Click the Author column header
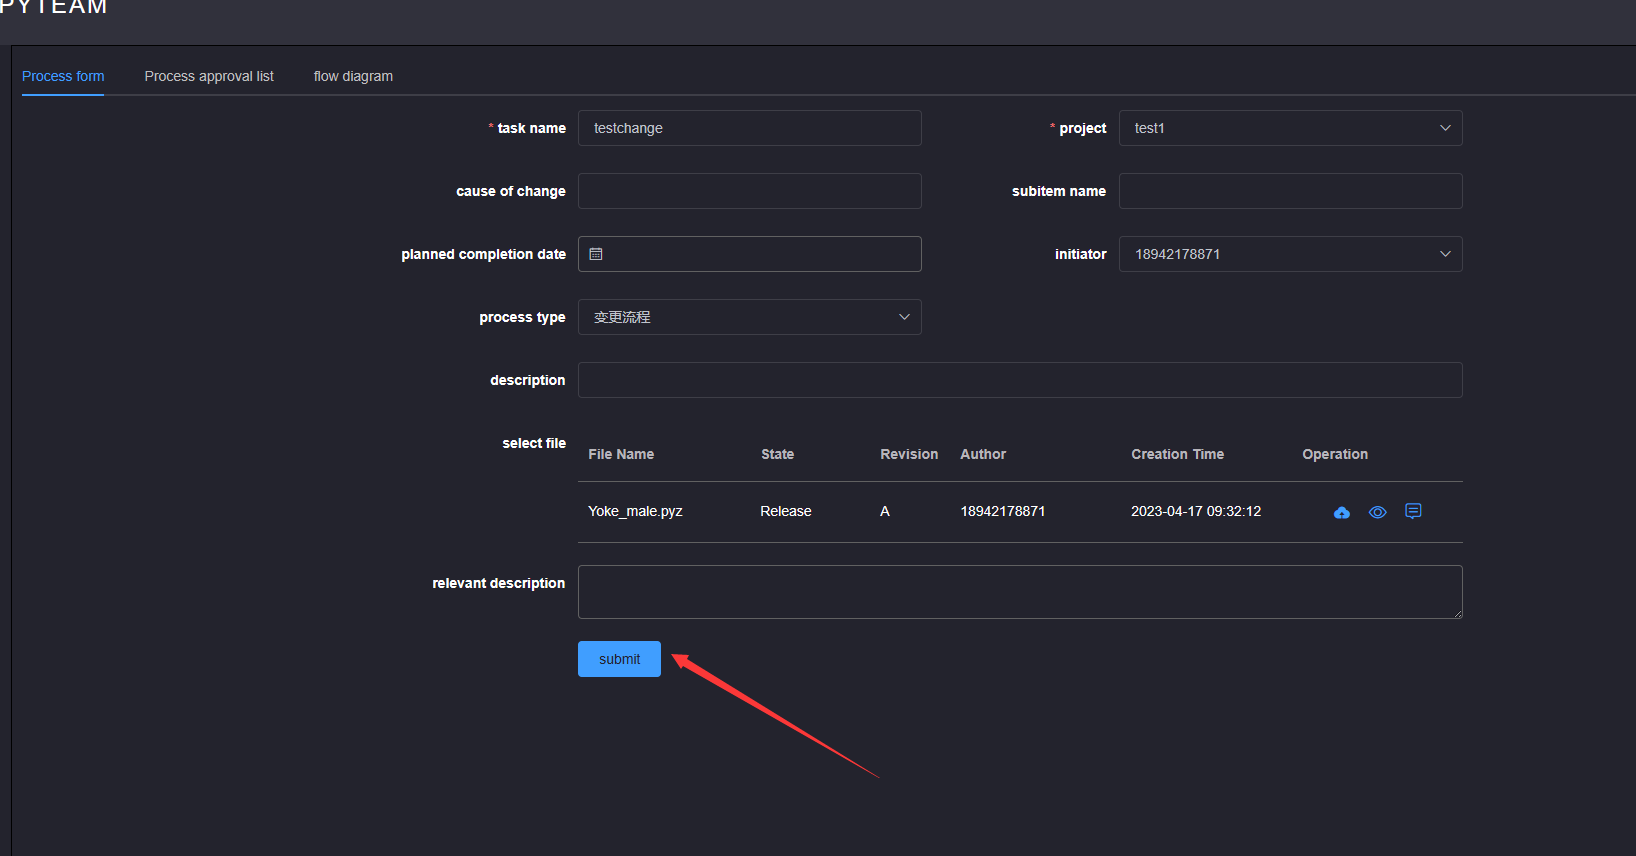 (983, 454)
